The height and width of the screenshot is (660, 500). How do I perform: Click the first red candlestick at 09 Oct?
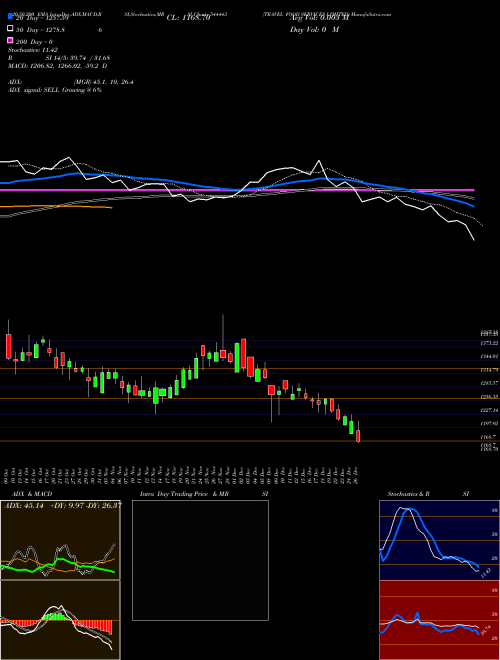click(x=8, y=346)
